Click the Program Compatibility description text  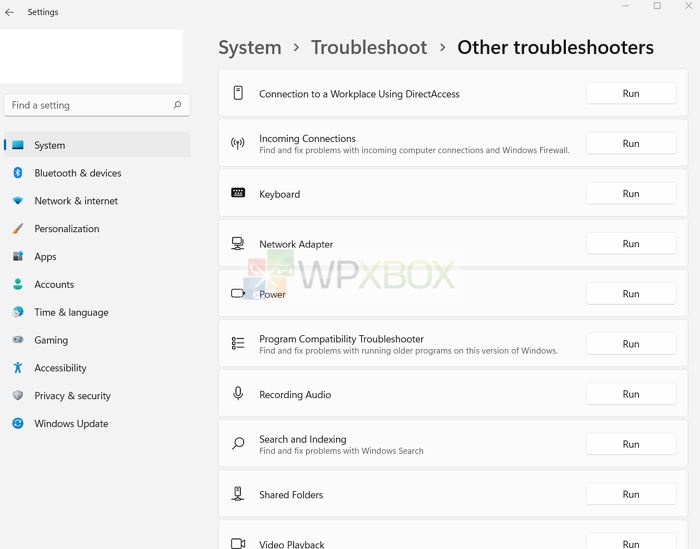408,351
